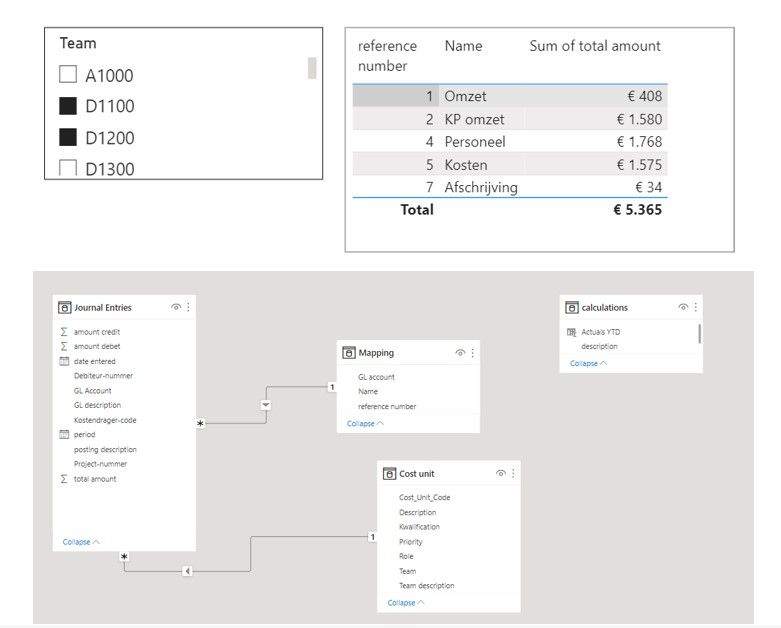Image resolution: width=781 pixels, height=628 pixels.
Task: Open more options menu on Cost unit
Action: pos(513,473)
